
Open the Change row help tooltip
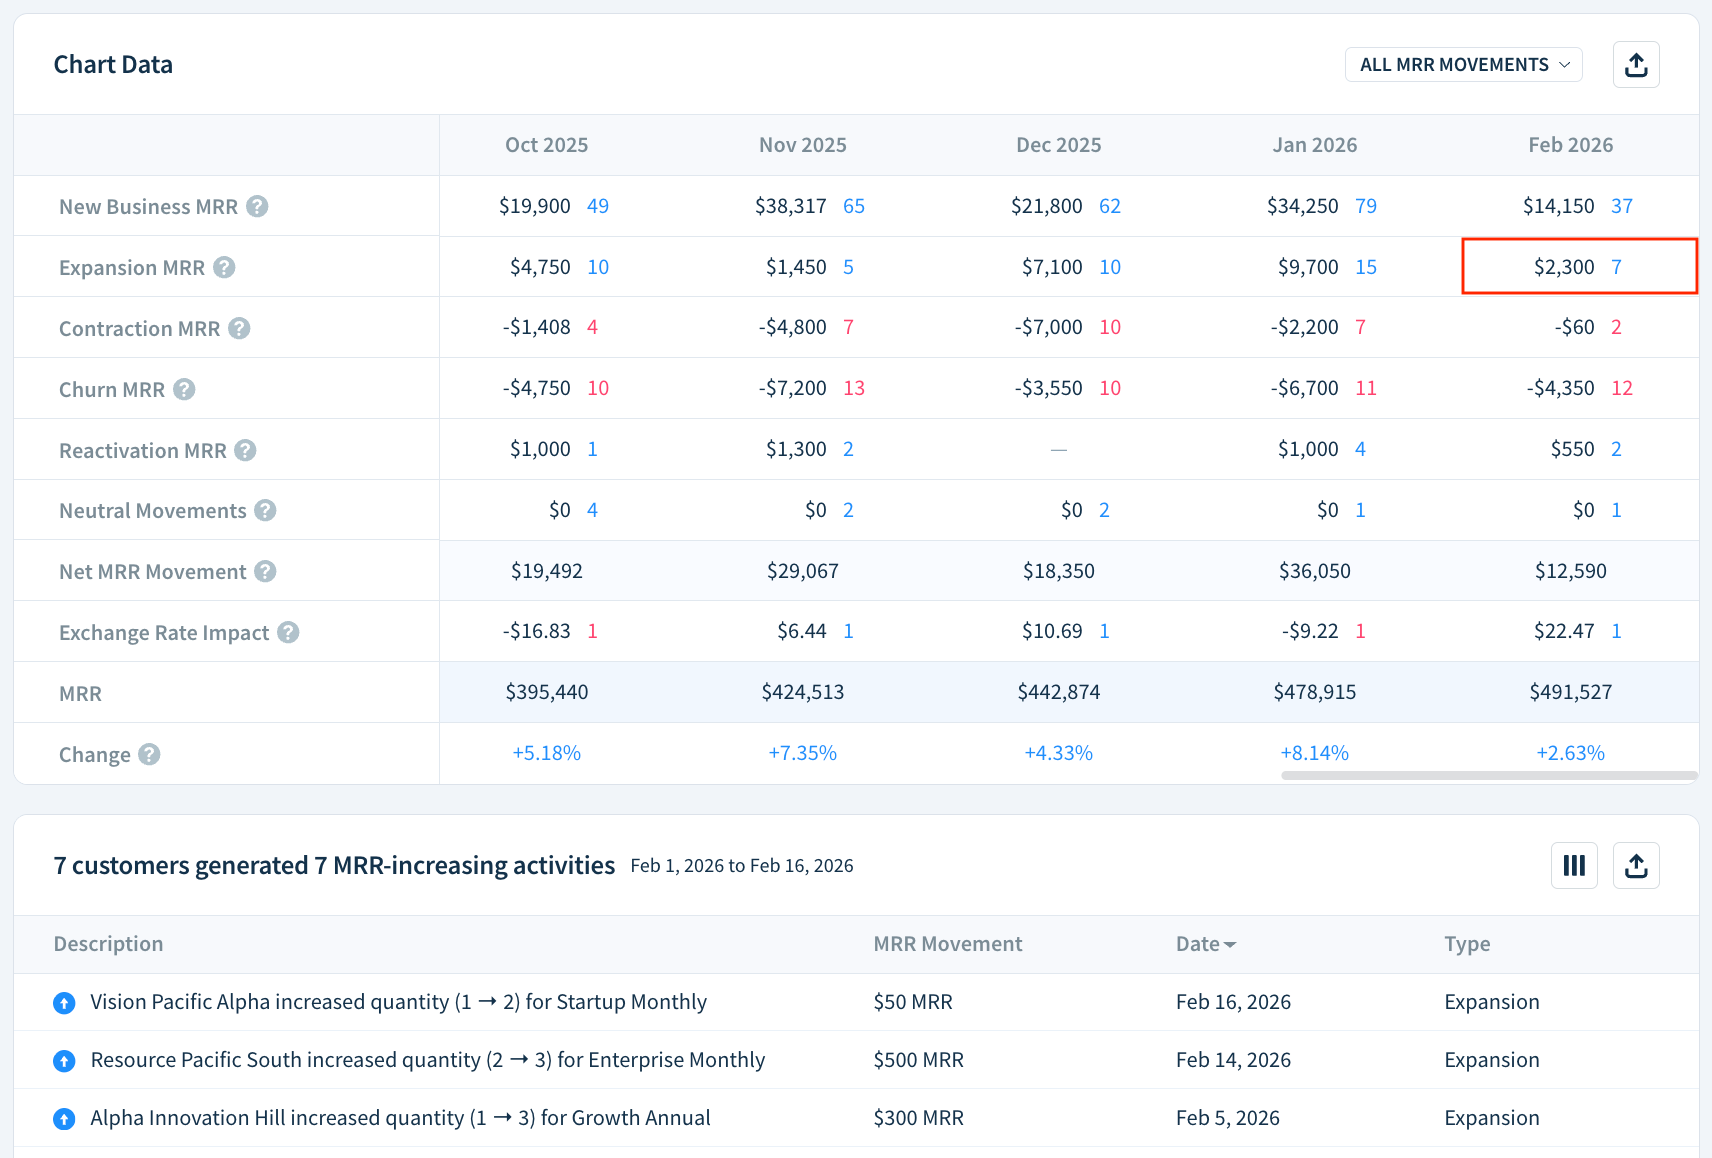[x=150, y=755]
